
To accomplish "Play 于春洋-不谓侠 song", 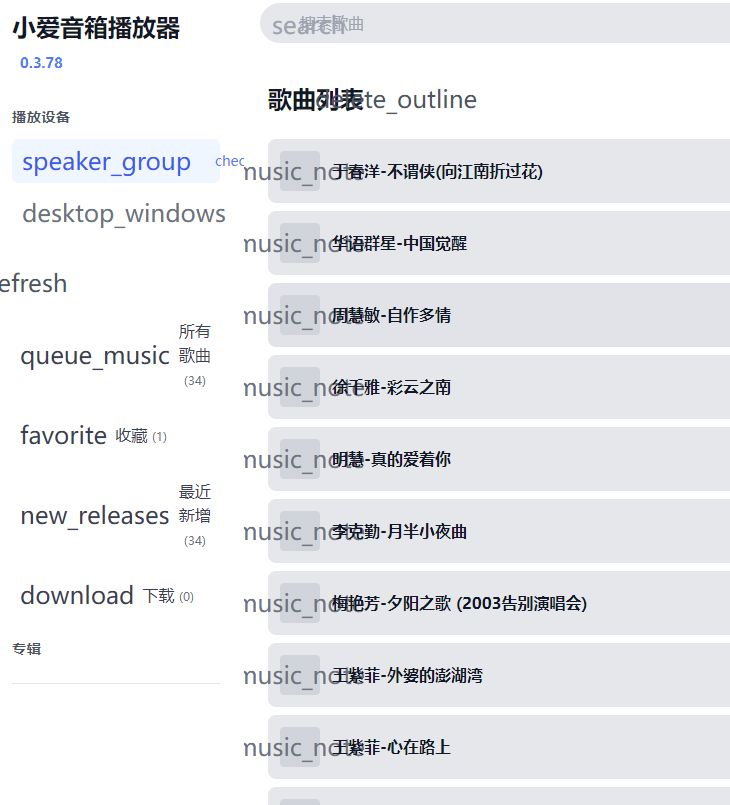I will click(x=438, y=172).
